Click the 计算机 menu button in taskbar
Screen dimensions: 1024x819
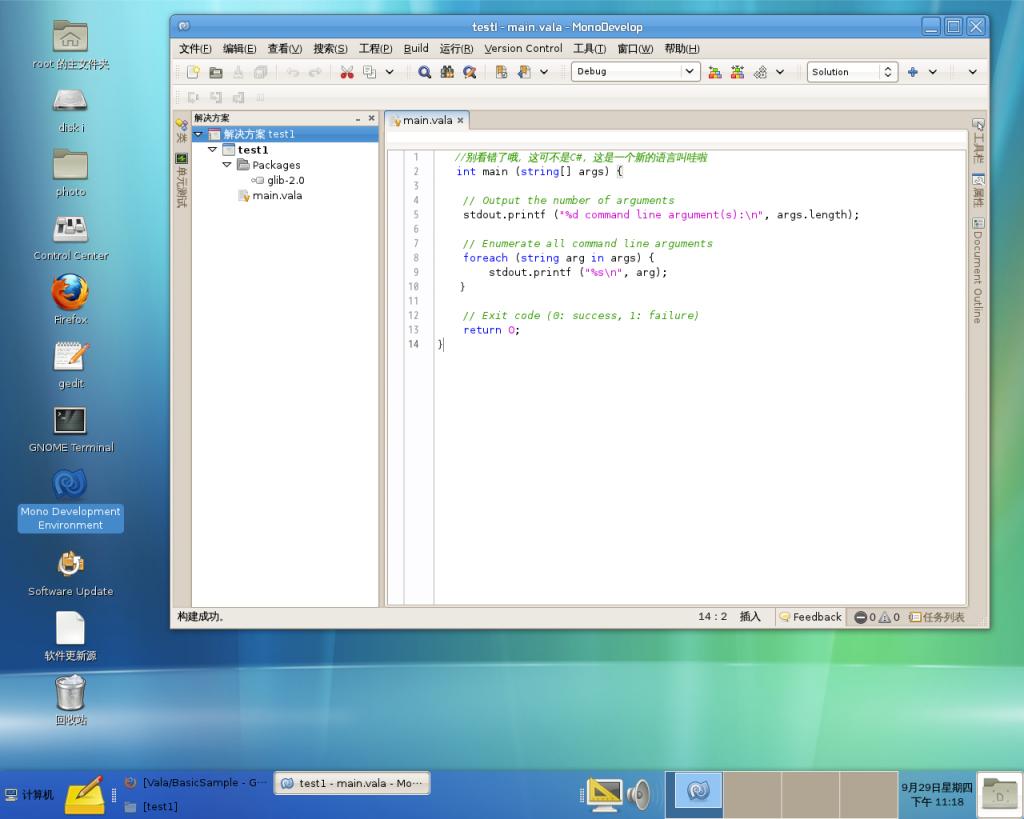pyautogui.click(x=29, y=795)
